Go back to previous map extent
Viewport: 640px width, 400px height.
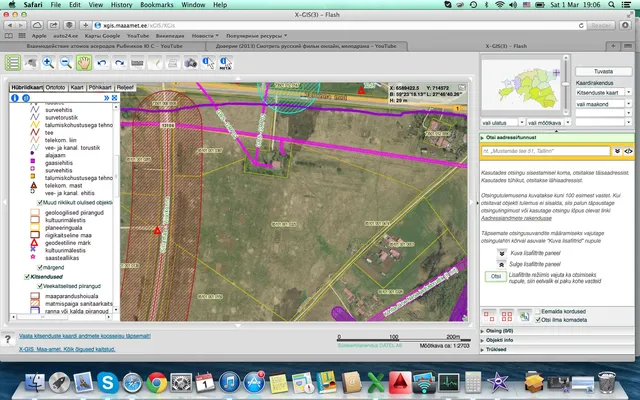click(x=102, y=63)
